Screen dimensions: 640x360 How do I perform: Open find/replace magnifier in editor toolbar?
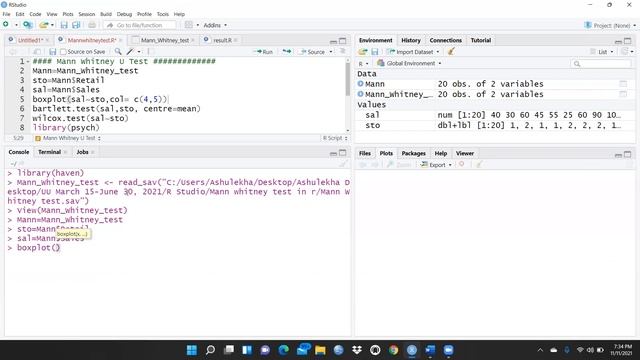[x=118, y=51]
